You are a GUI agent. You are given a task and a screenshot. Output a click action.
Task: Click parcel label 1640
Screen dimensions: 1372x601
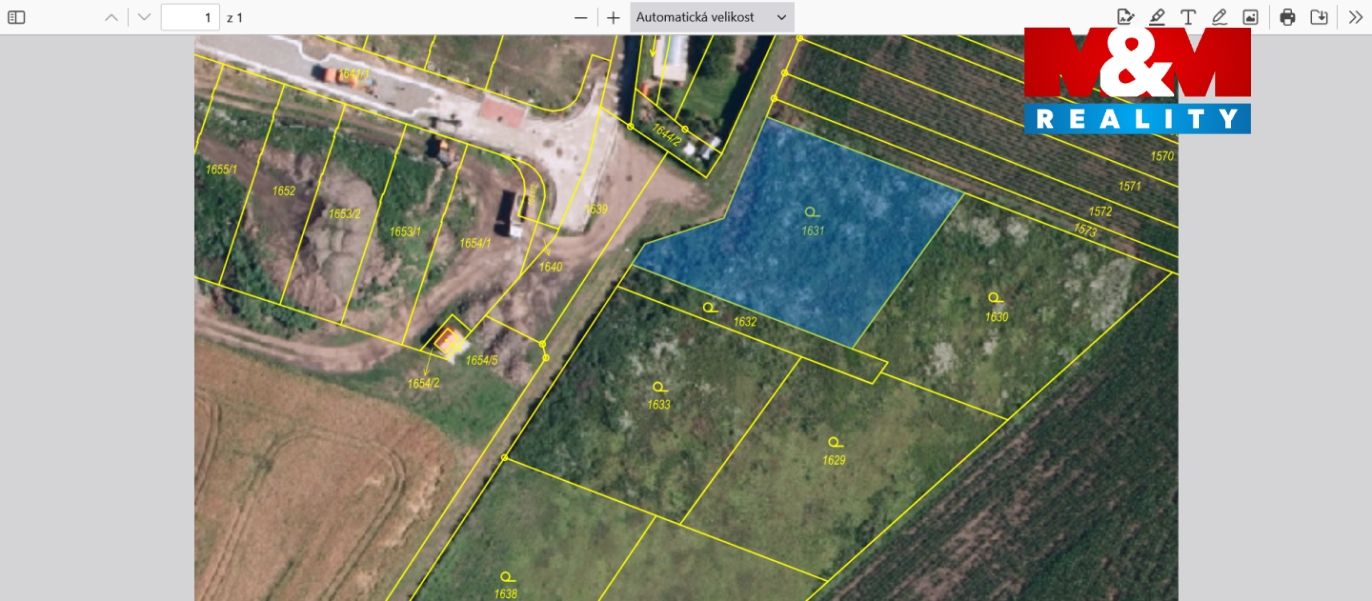(x=551, y=267)
